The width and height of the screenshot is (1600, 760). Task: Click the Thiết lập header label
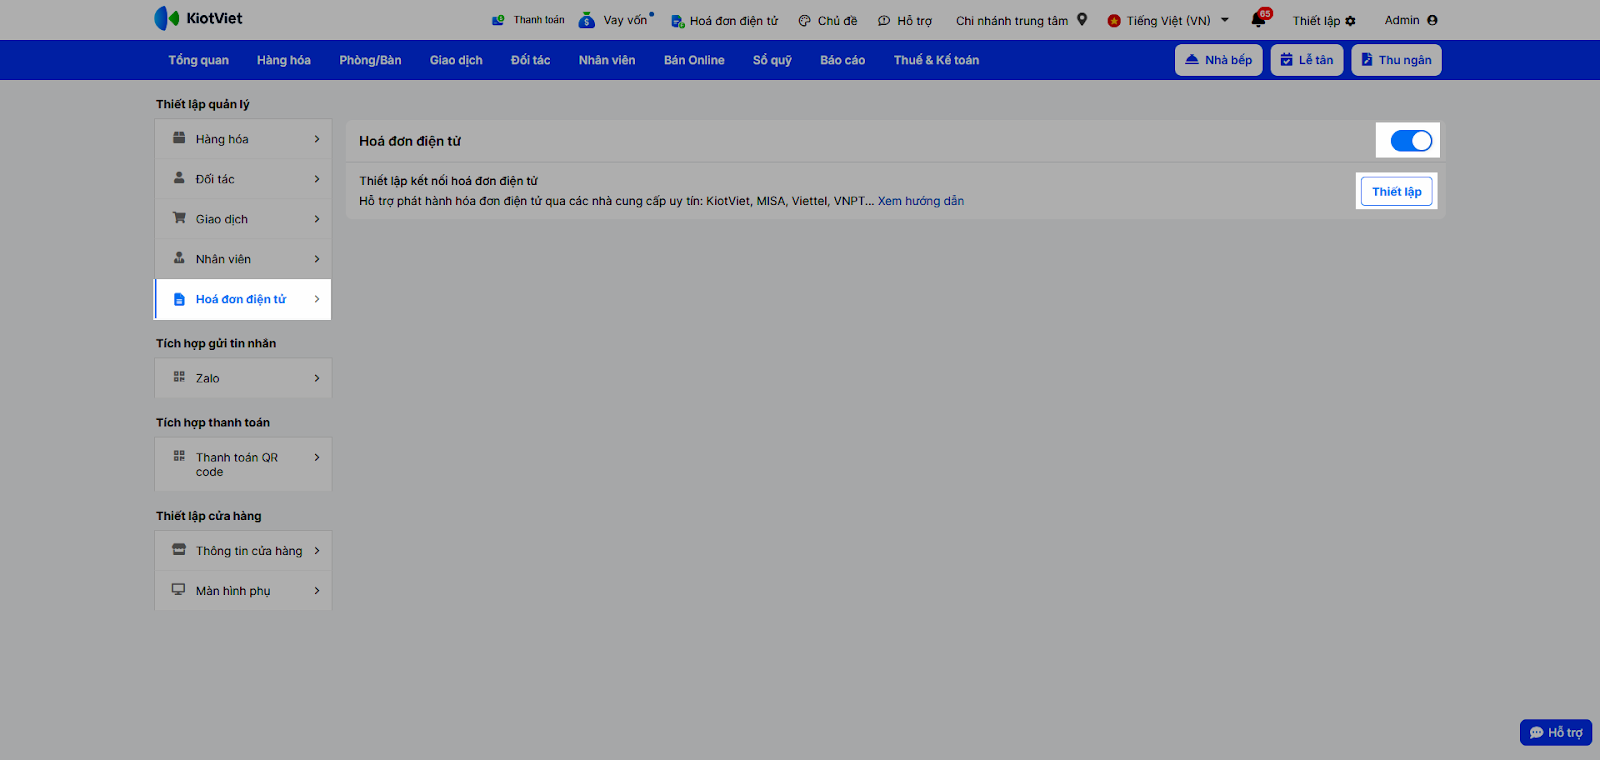pyautogui.click(x=1316, y=21)
